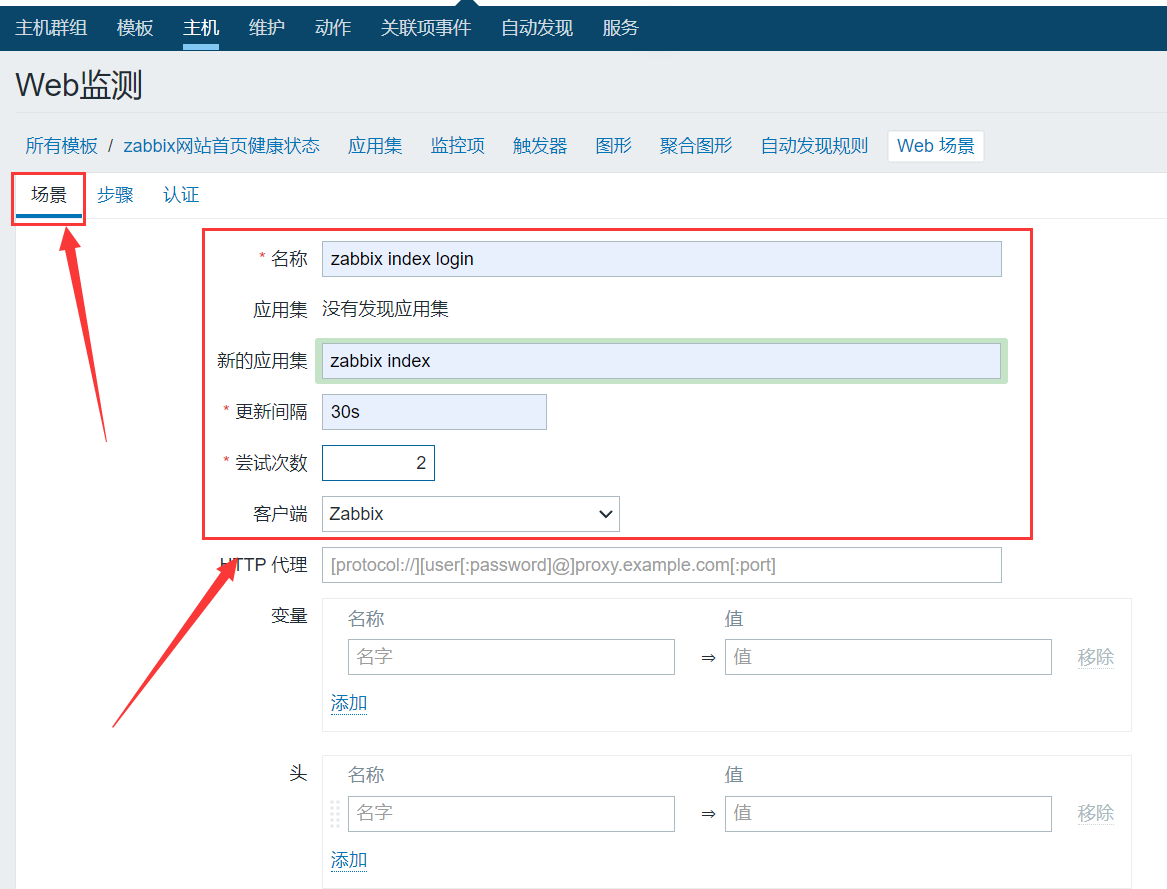Open the 动作 menu item
The image size is (1167, 889).
(333, 28)
